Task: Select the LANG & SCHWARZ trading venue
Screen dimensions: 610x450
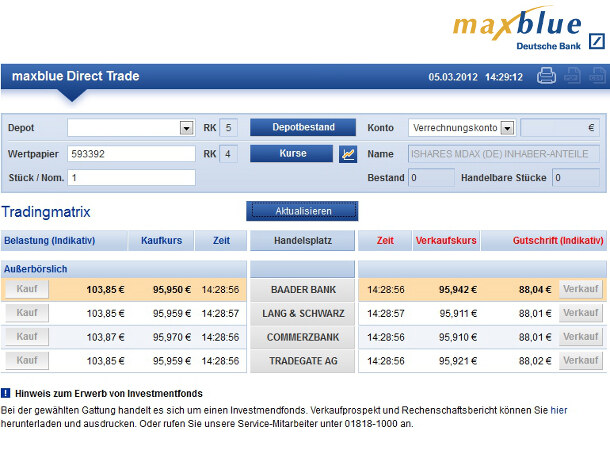Action: click(302, 313)
